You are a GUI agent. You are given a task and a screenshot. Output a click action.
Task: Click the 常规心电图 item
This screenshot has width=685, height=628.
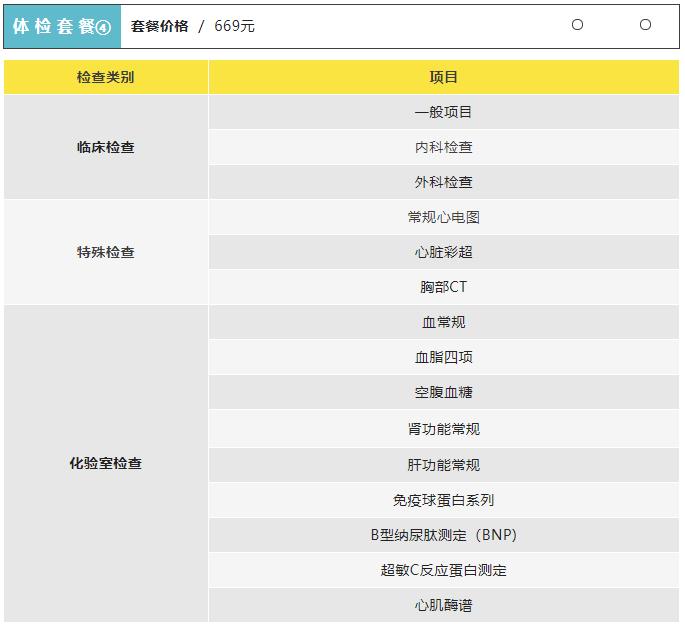[x=443, y=217]
